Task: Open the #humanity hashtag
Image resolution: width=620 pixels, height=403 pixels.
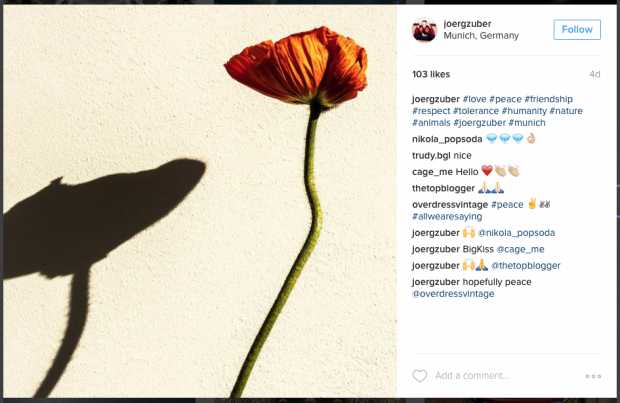Action: click(524, 111)
